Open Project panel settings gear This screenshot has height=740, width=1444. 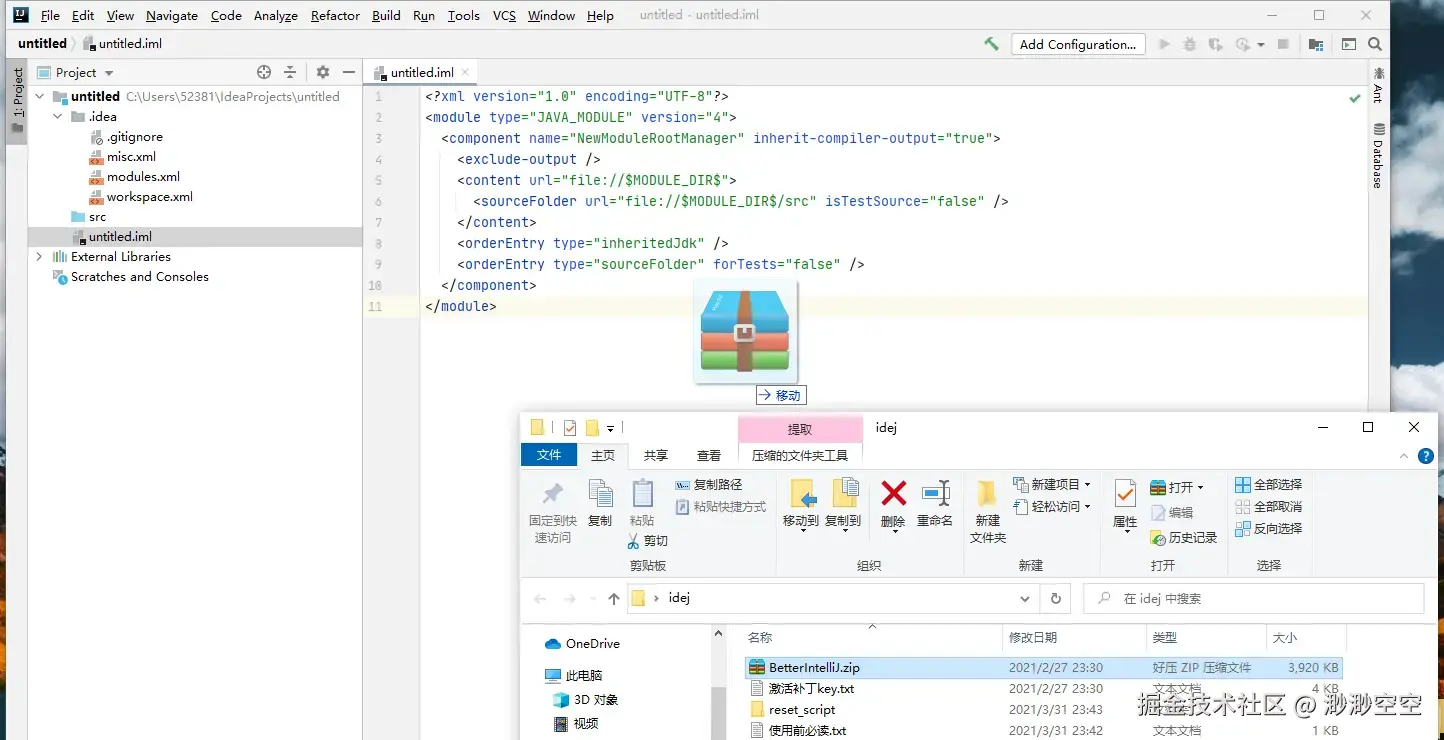[x=322, y=72]
